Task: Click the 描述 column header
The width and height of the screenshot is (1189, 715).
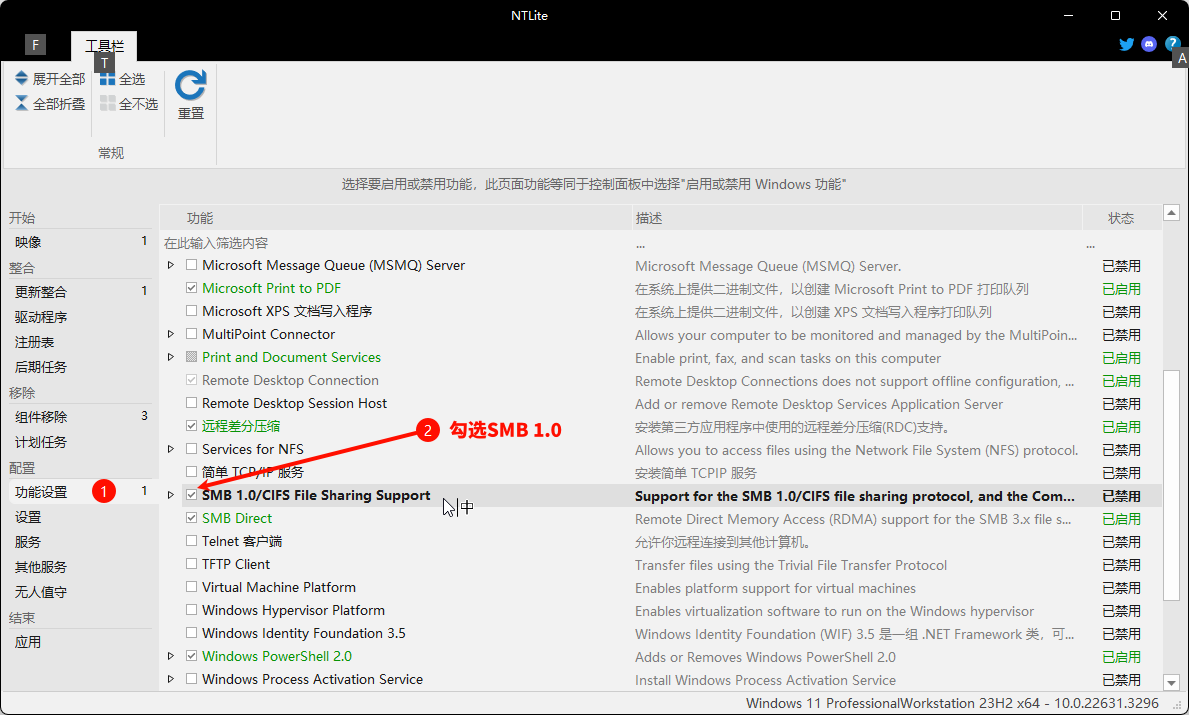Action: click(857, 218)
